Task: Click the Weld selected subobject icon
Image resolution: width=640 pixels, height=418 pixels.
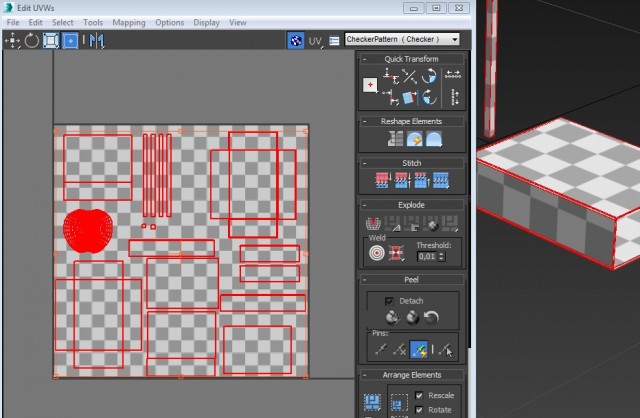Action: pyautogui.click(x=396, y=253)
